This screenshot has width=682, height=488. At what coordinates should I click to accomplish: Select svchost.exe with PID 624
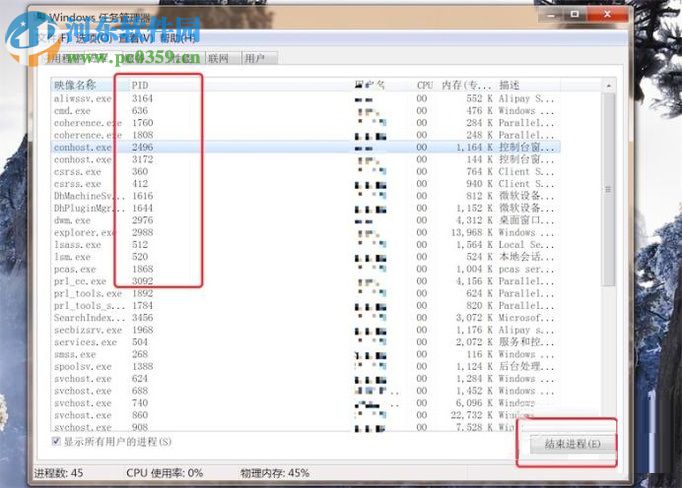[x=305, y=378]
